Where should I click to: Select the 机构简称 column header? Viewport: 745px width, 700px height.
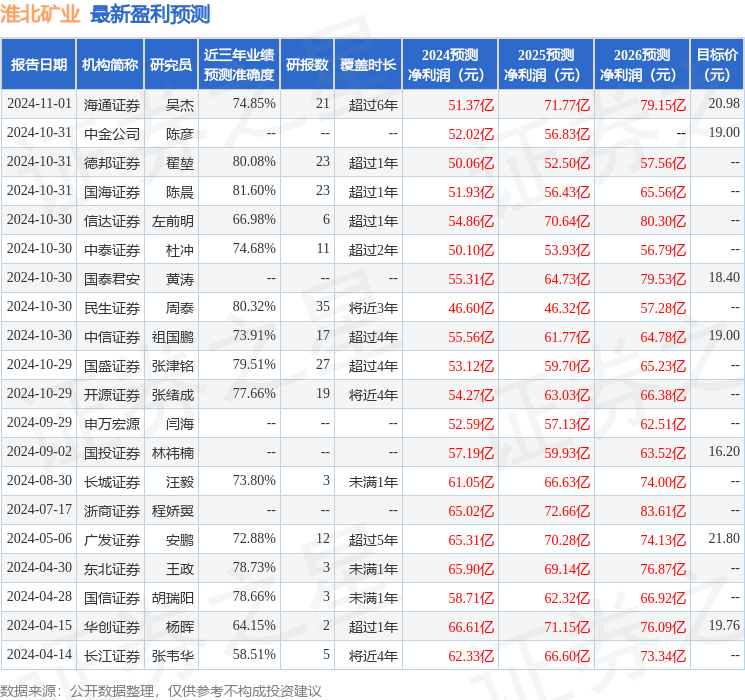coord(110,64)
